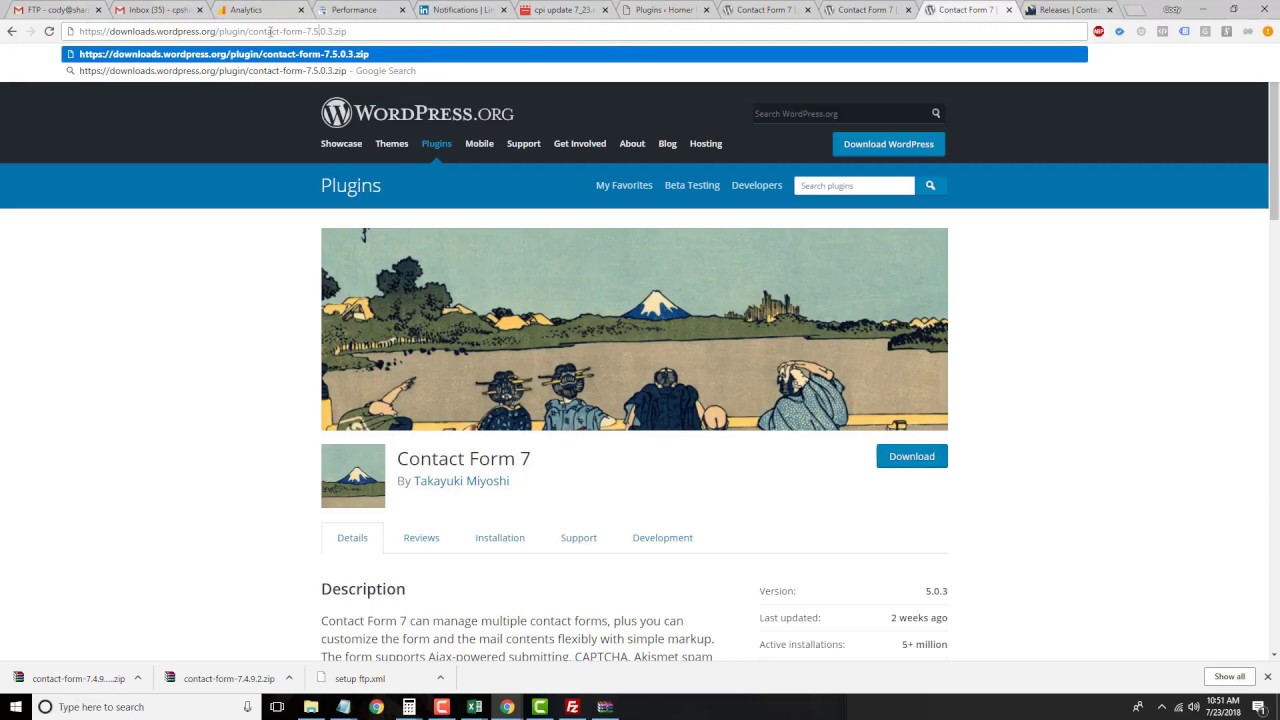Click the blue Download plugin button
This screenshot has height=720, width=1280.
click(912, 456)
